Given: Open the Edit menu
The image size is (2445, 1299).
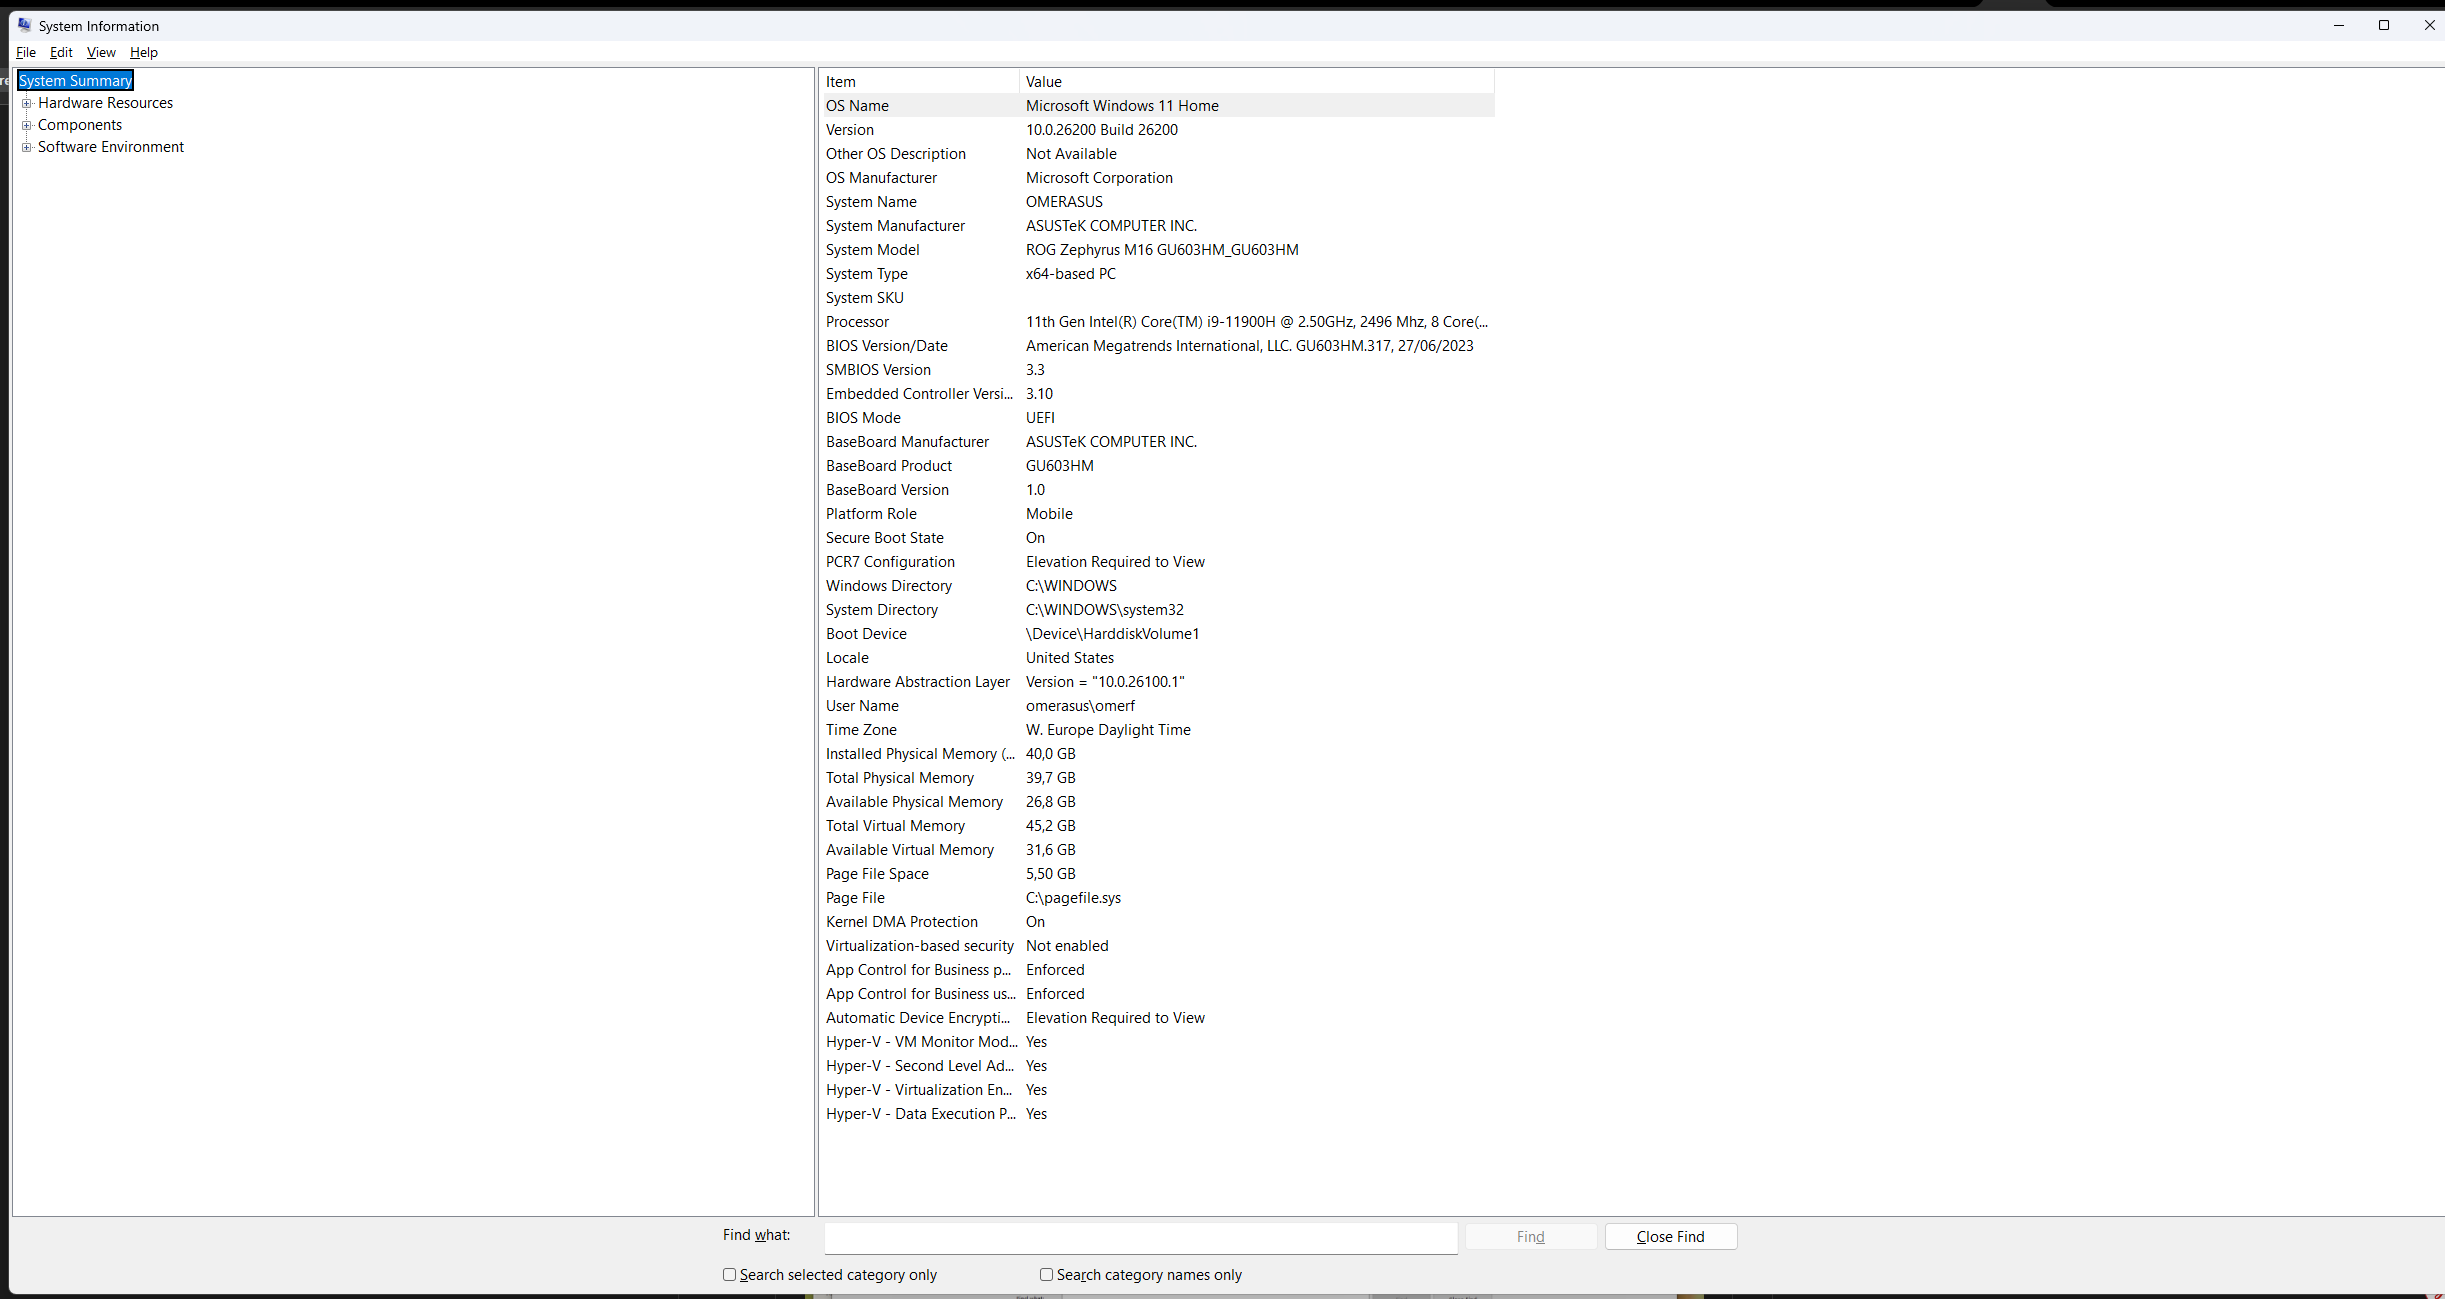Looking at the screenshot, I should tap(61, 52).
